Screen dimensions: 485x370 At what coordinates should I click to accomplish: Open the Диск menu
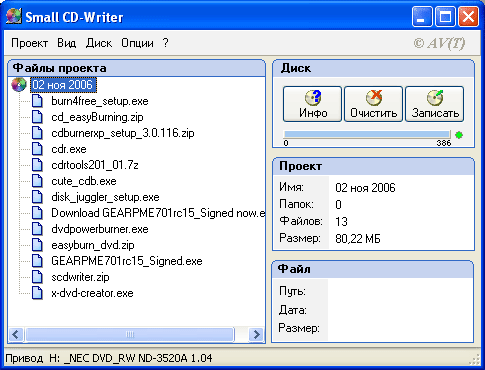click(x=99, y=43)
